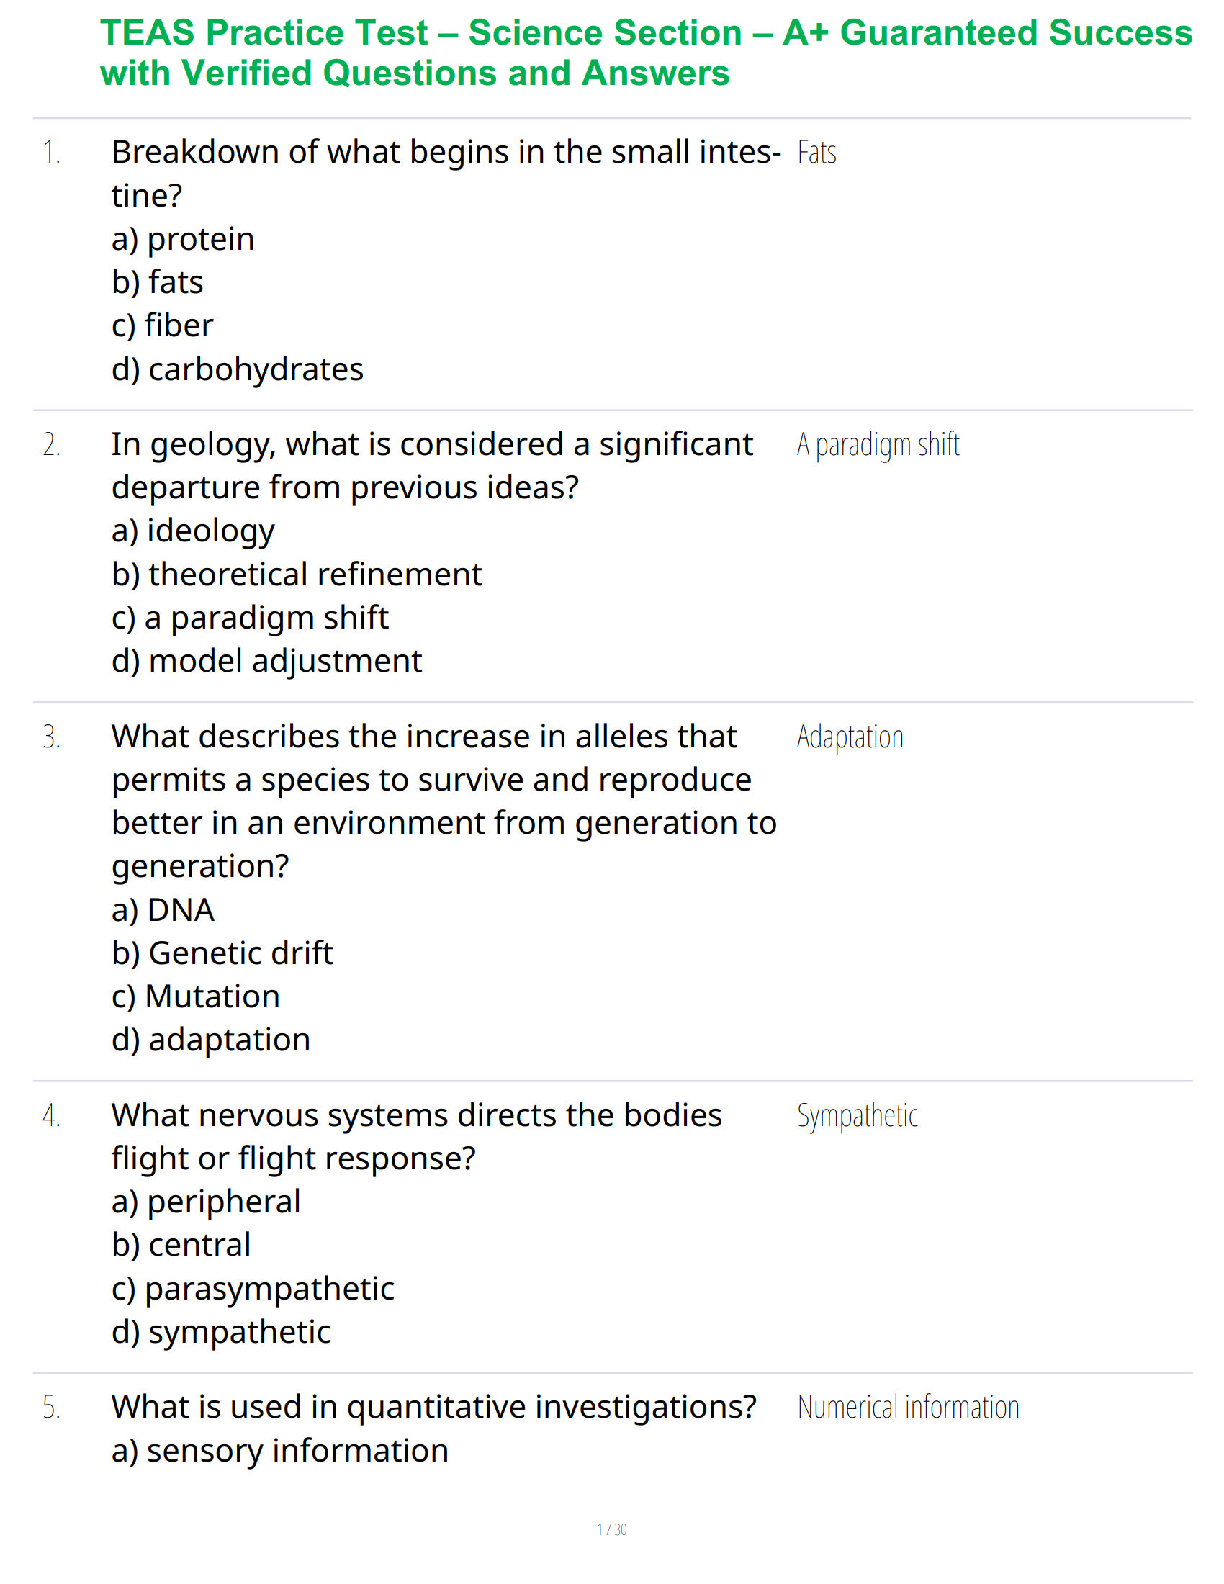Click the "Sympathetic" answer key text
Screen dimensions: 1224x1584
[857, 1116]
